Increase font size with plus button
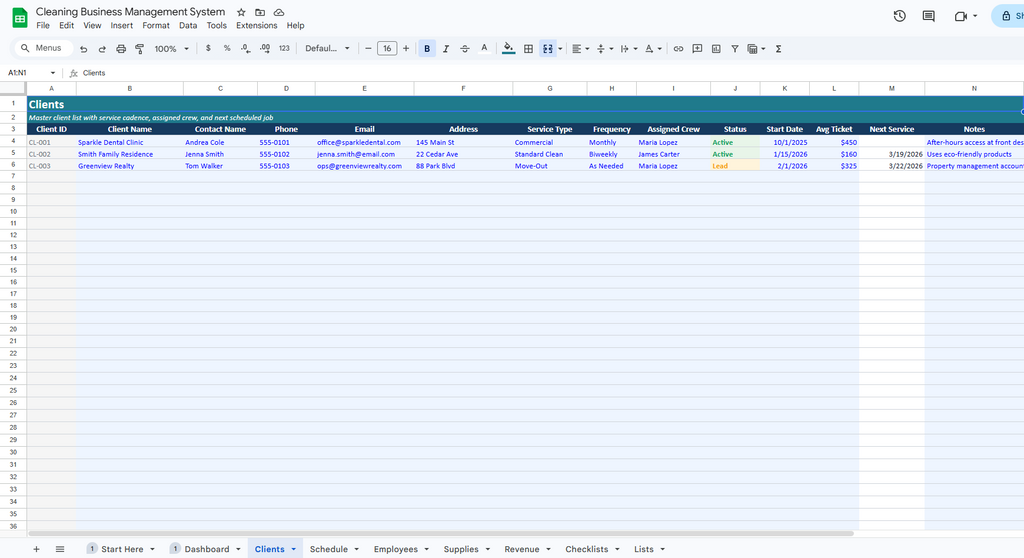The width and height of the screenshot is (1024, 558). click(x=406, y=48)
